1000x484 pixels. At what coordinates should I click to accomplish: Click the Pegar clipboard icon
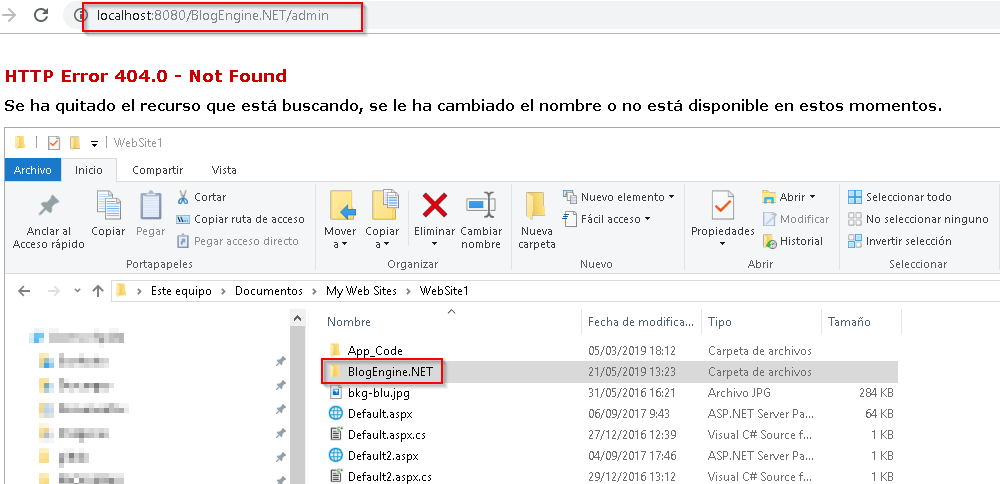pyautogui.click(x=151, y=205)
